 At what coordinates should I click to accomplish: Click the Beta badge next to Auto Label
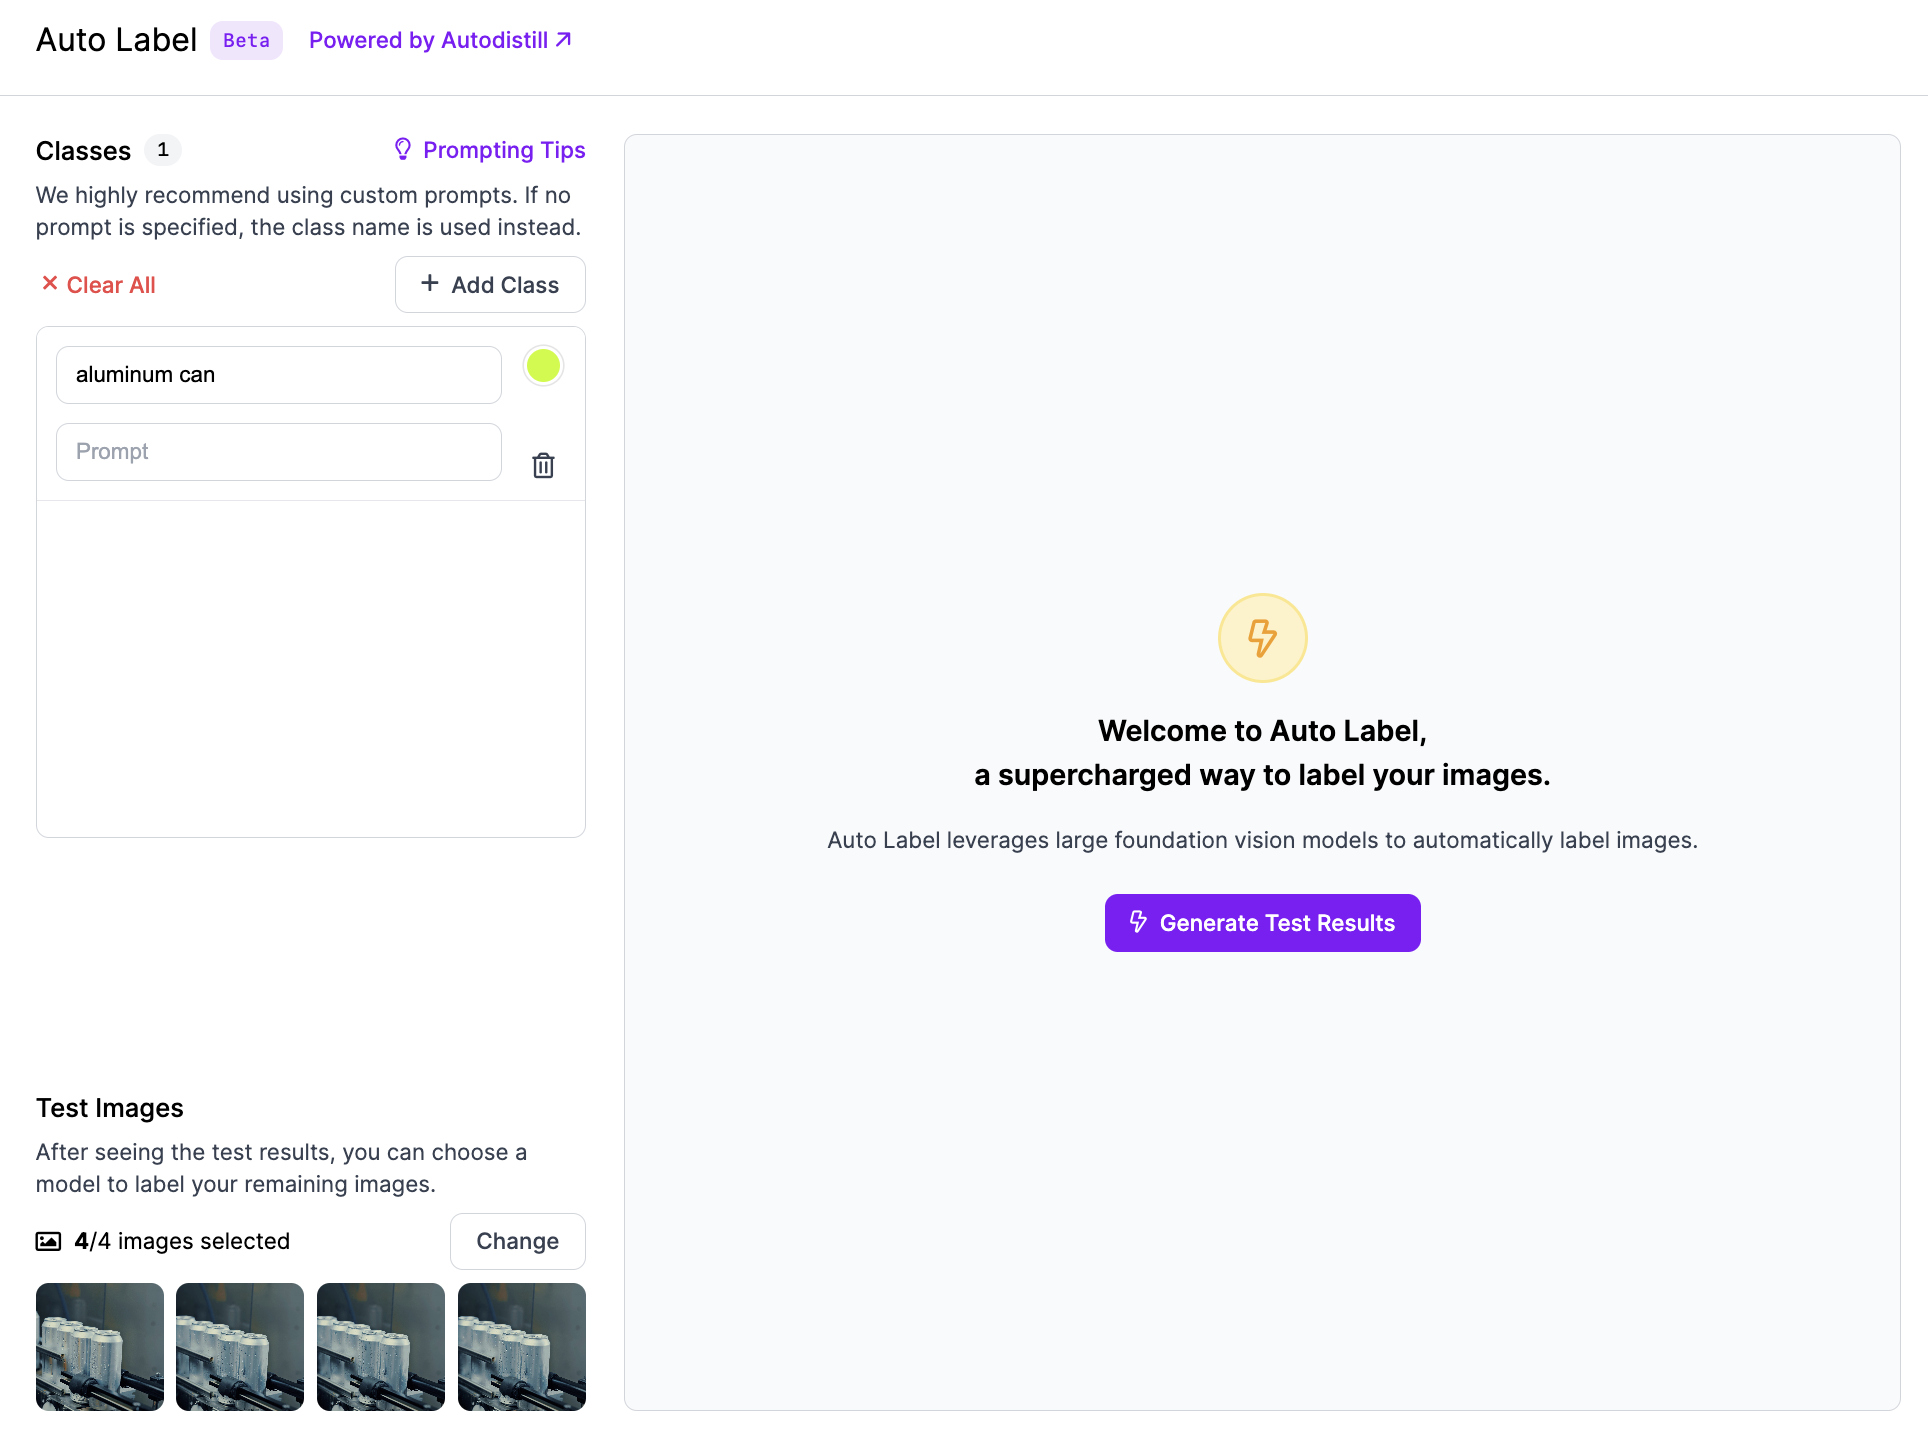246,40
